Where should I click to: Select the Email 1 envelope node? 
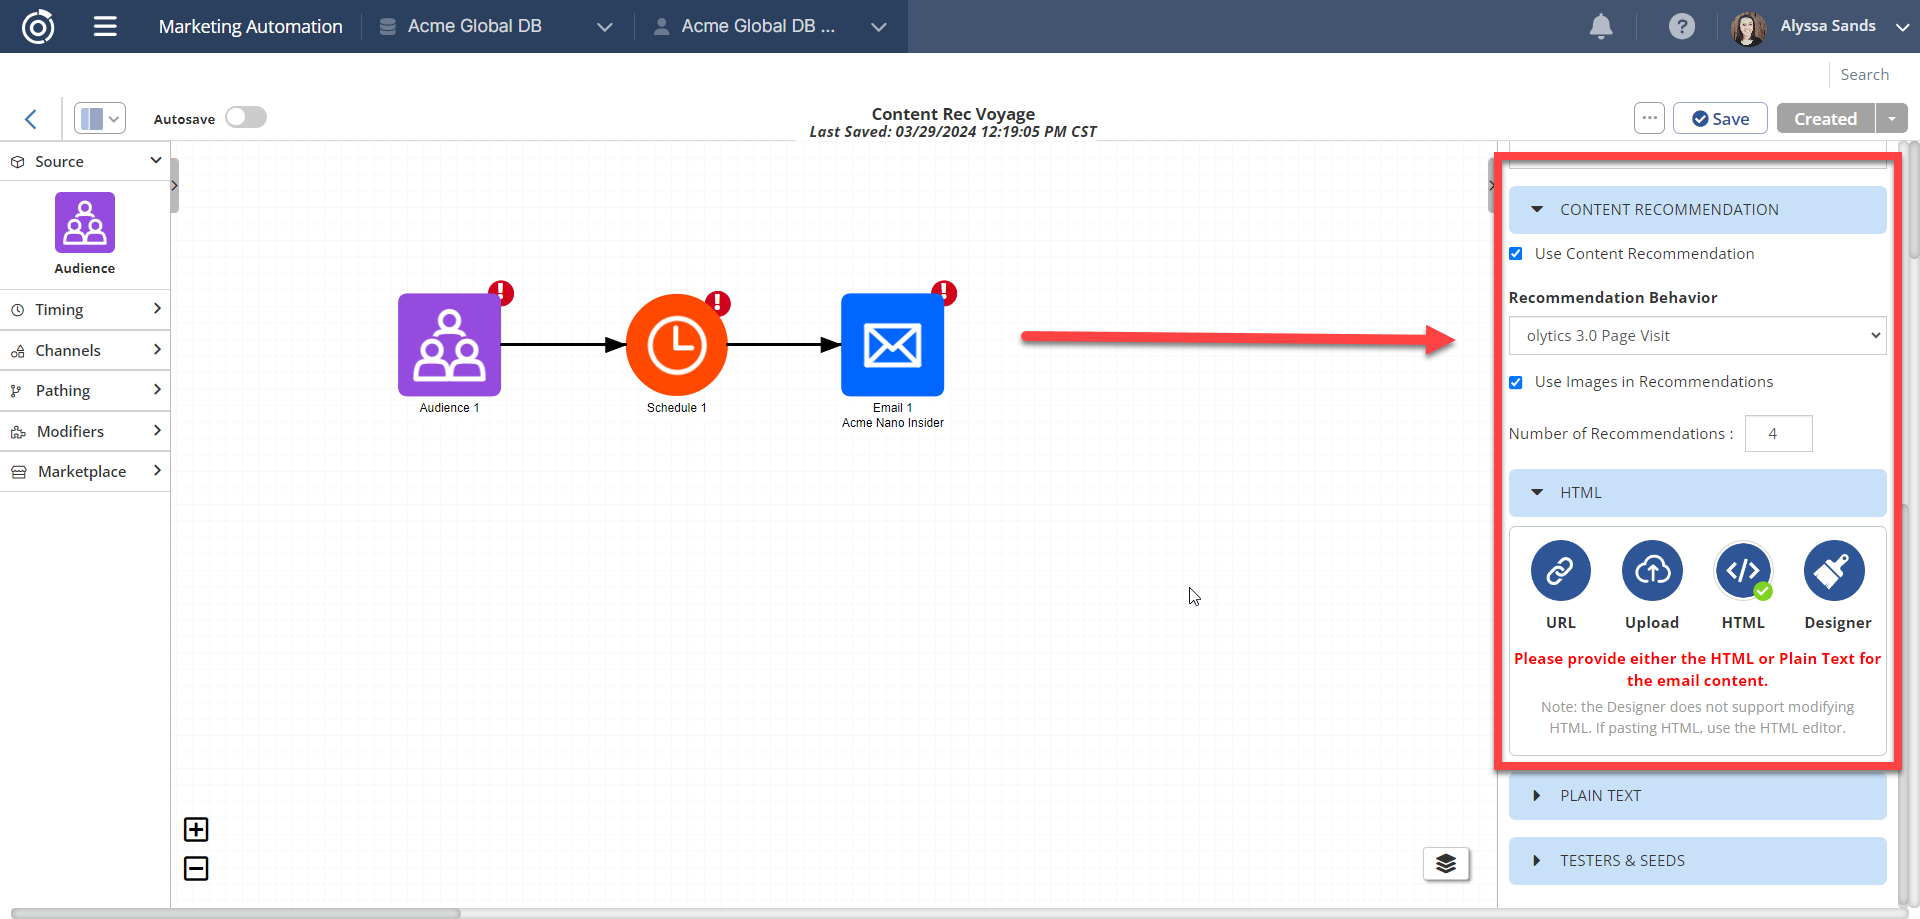(x=892, y=345)
